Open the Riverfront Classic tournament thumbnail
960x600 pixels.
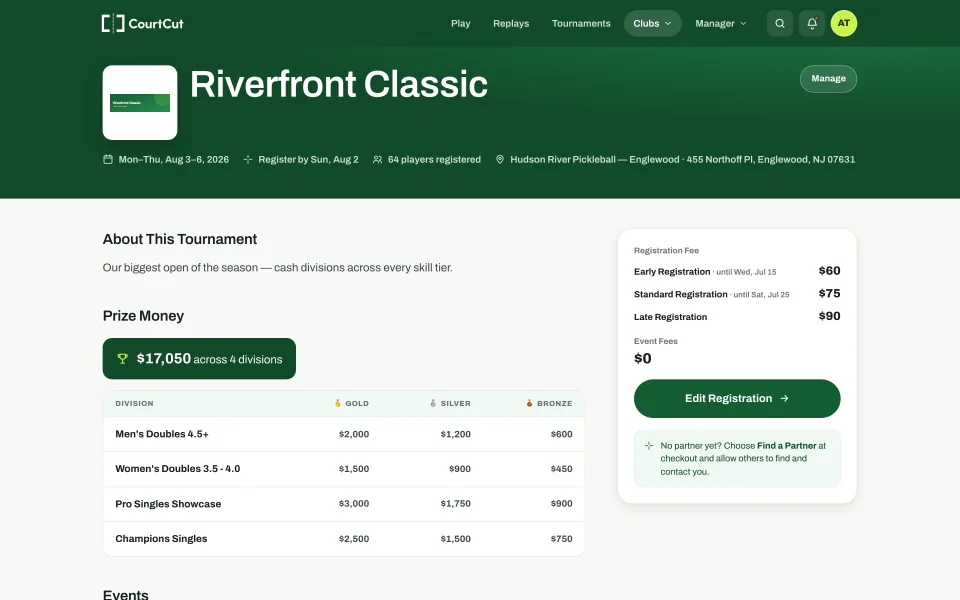[140, 103]
